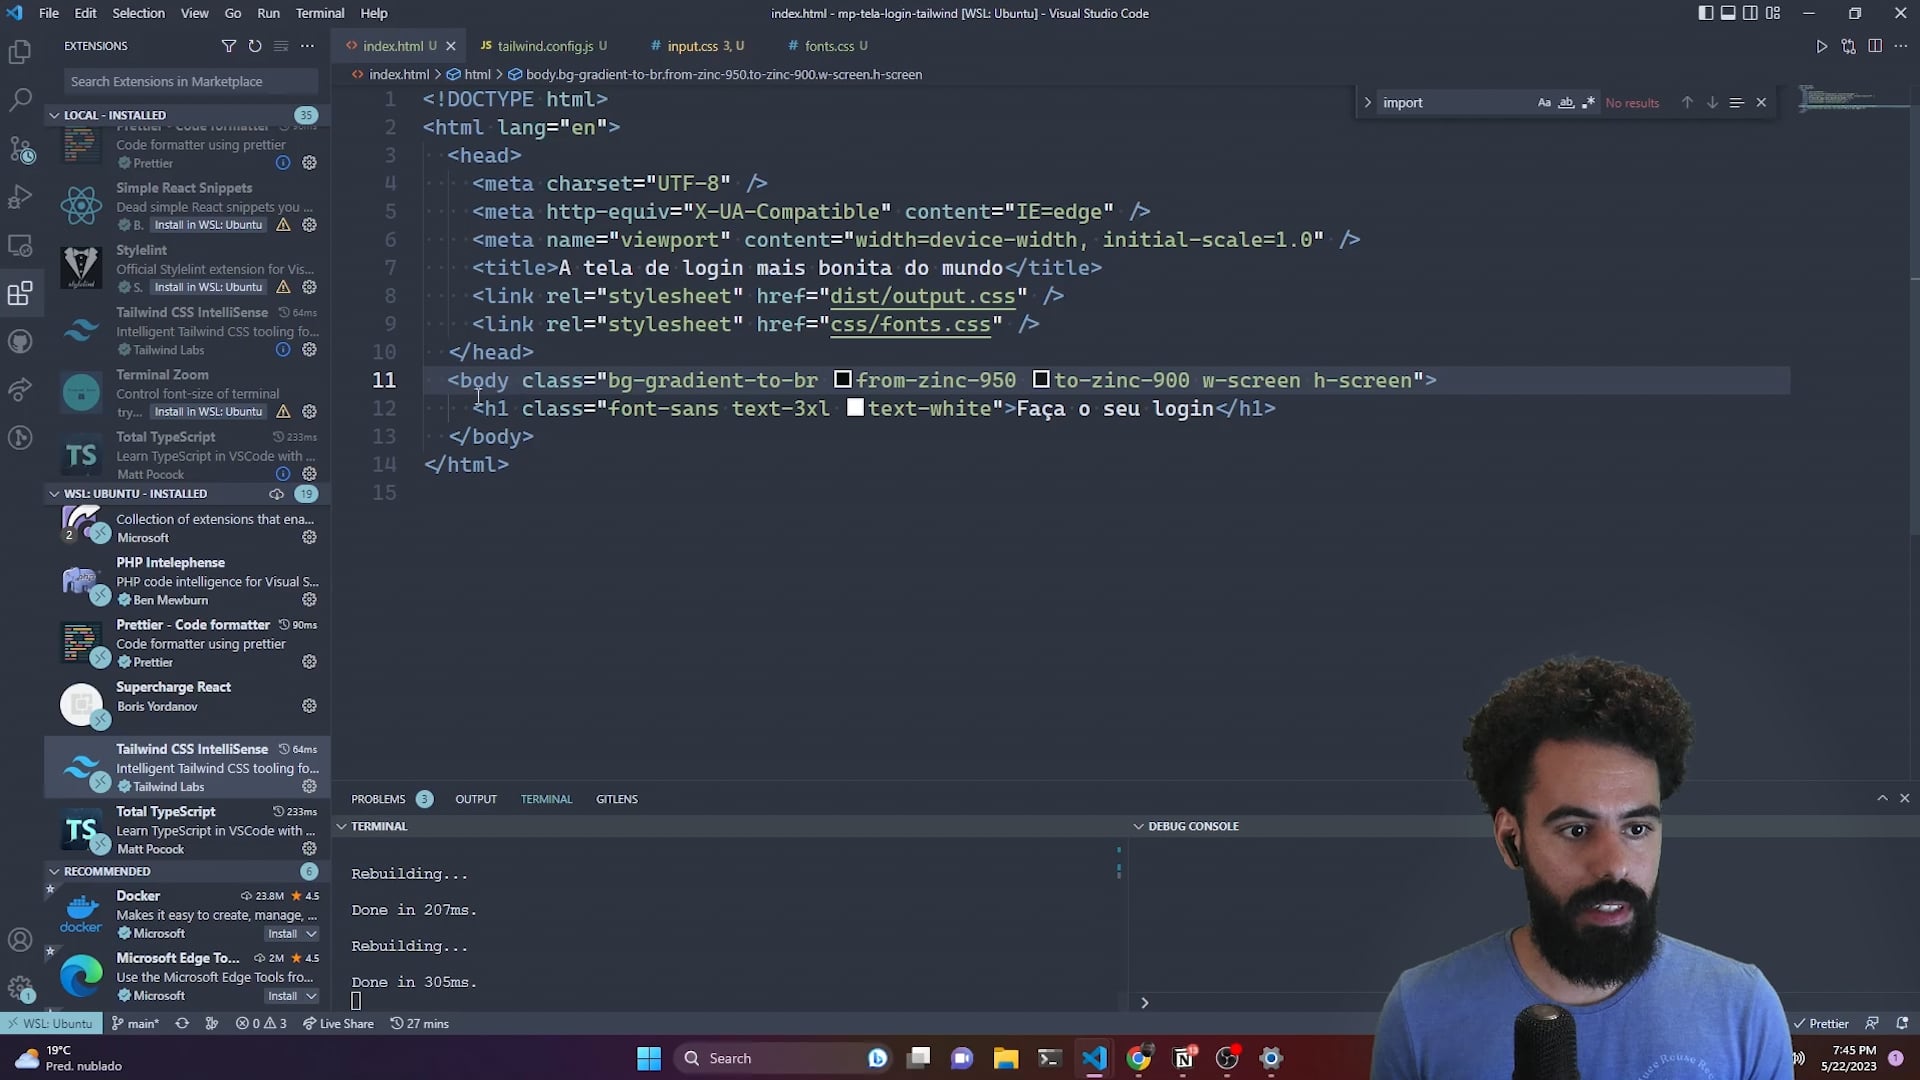Enable Use Regular Expression in find
The width and height of the screenshot is (1920, 1080).
[x=1588, y=102]
